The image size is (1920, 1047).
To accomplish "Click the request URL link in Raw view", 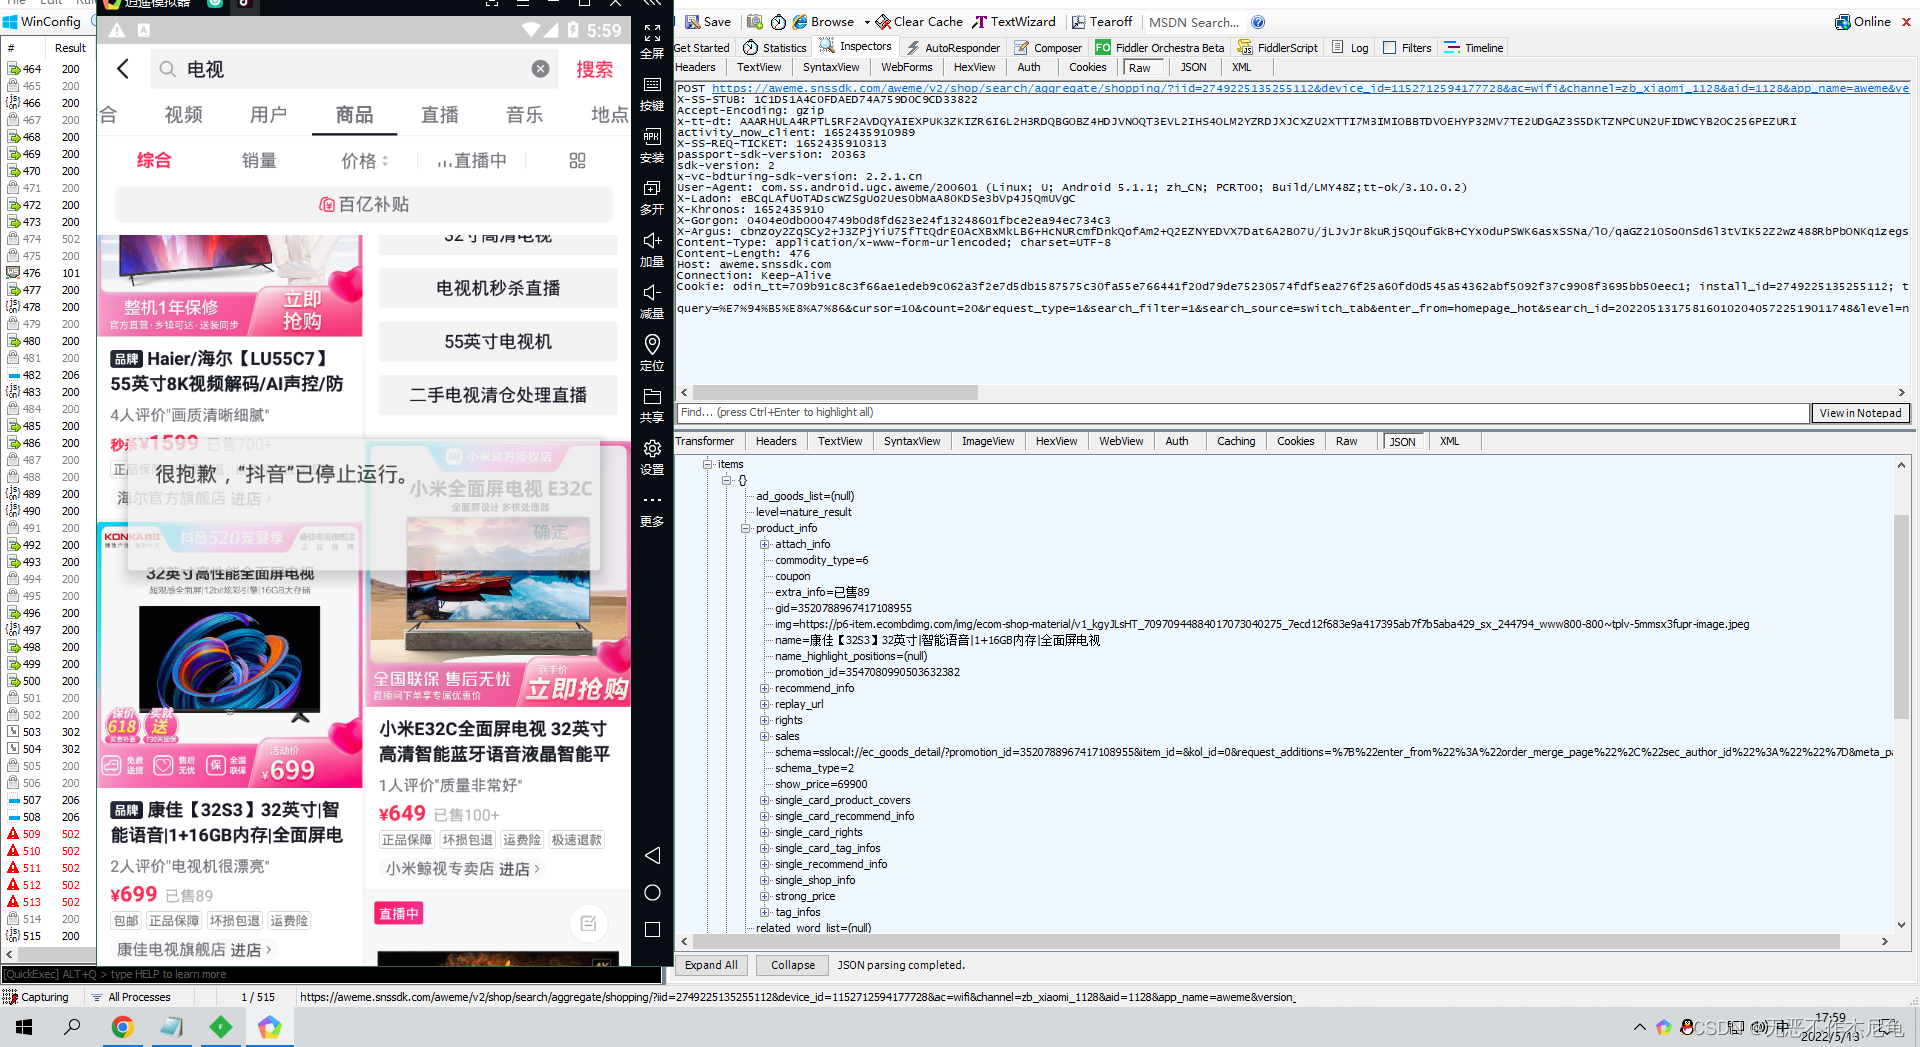I will click(x=1310, y=88).
